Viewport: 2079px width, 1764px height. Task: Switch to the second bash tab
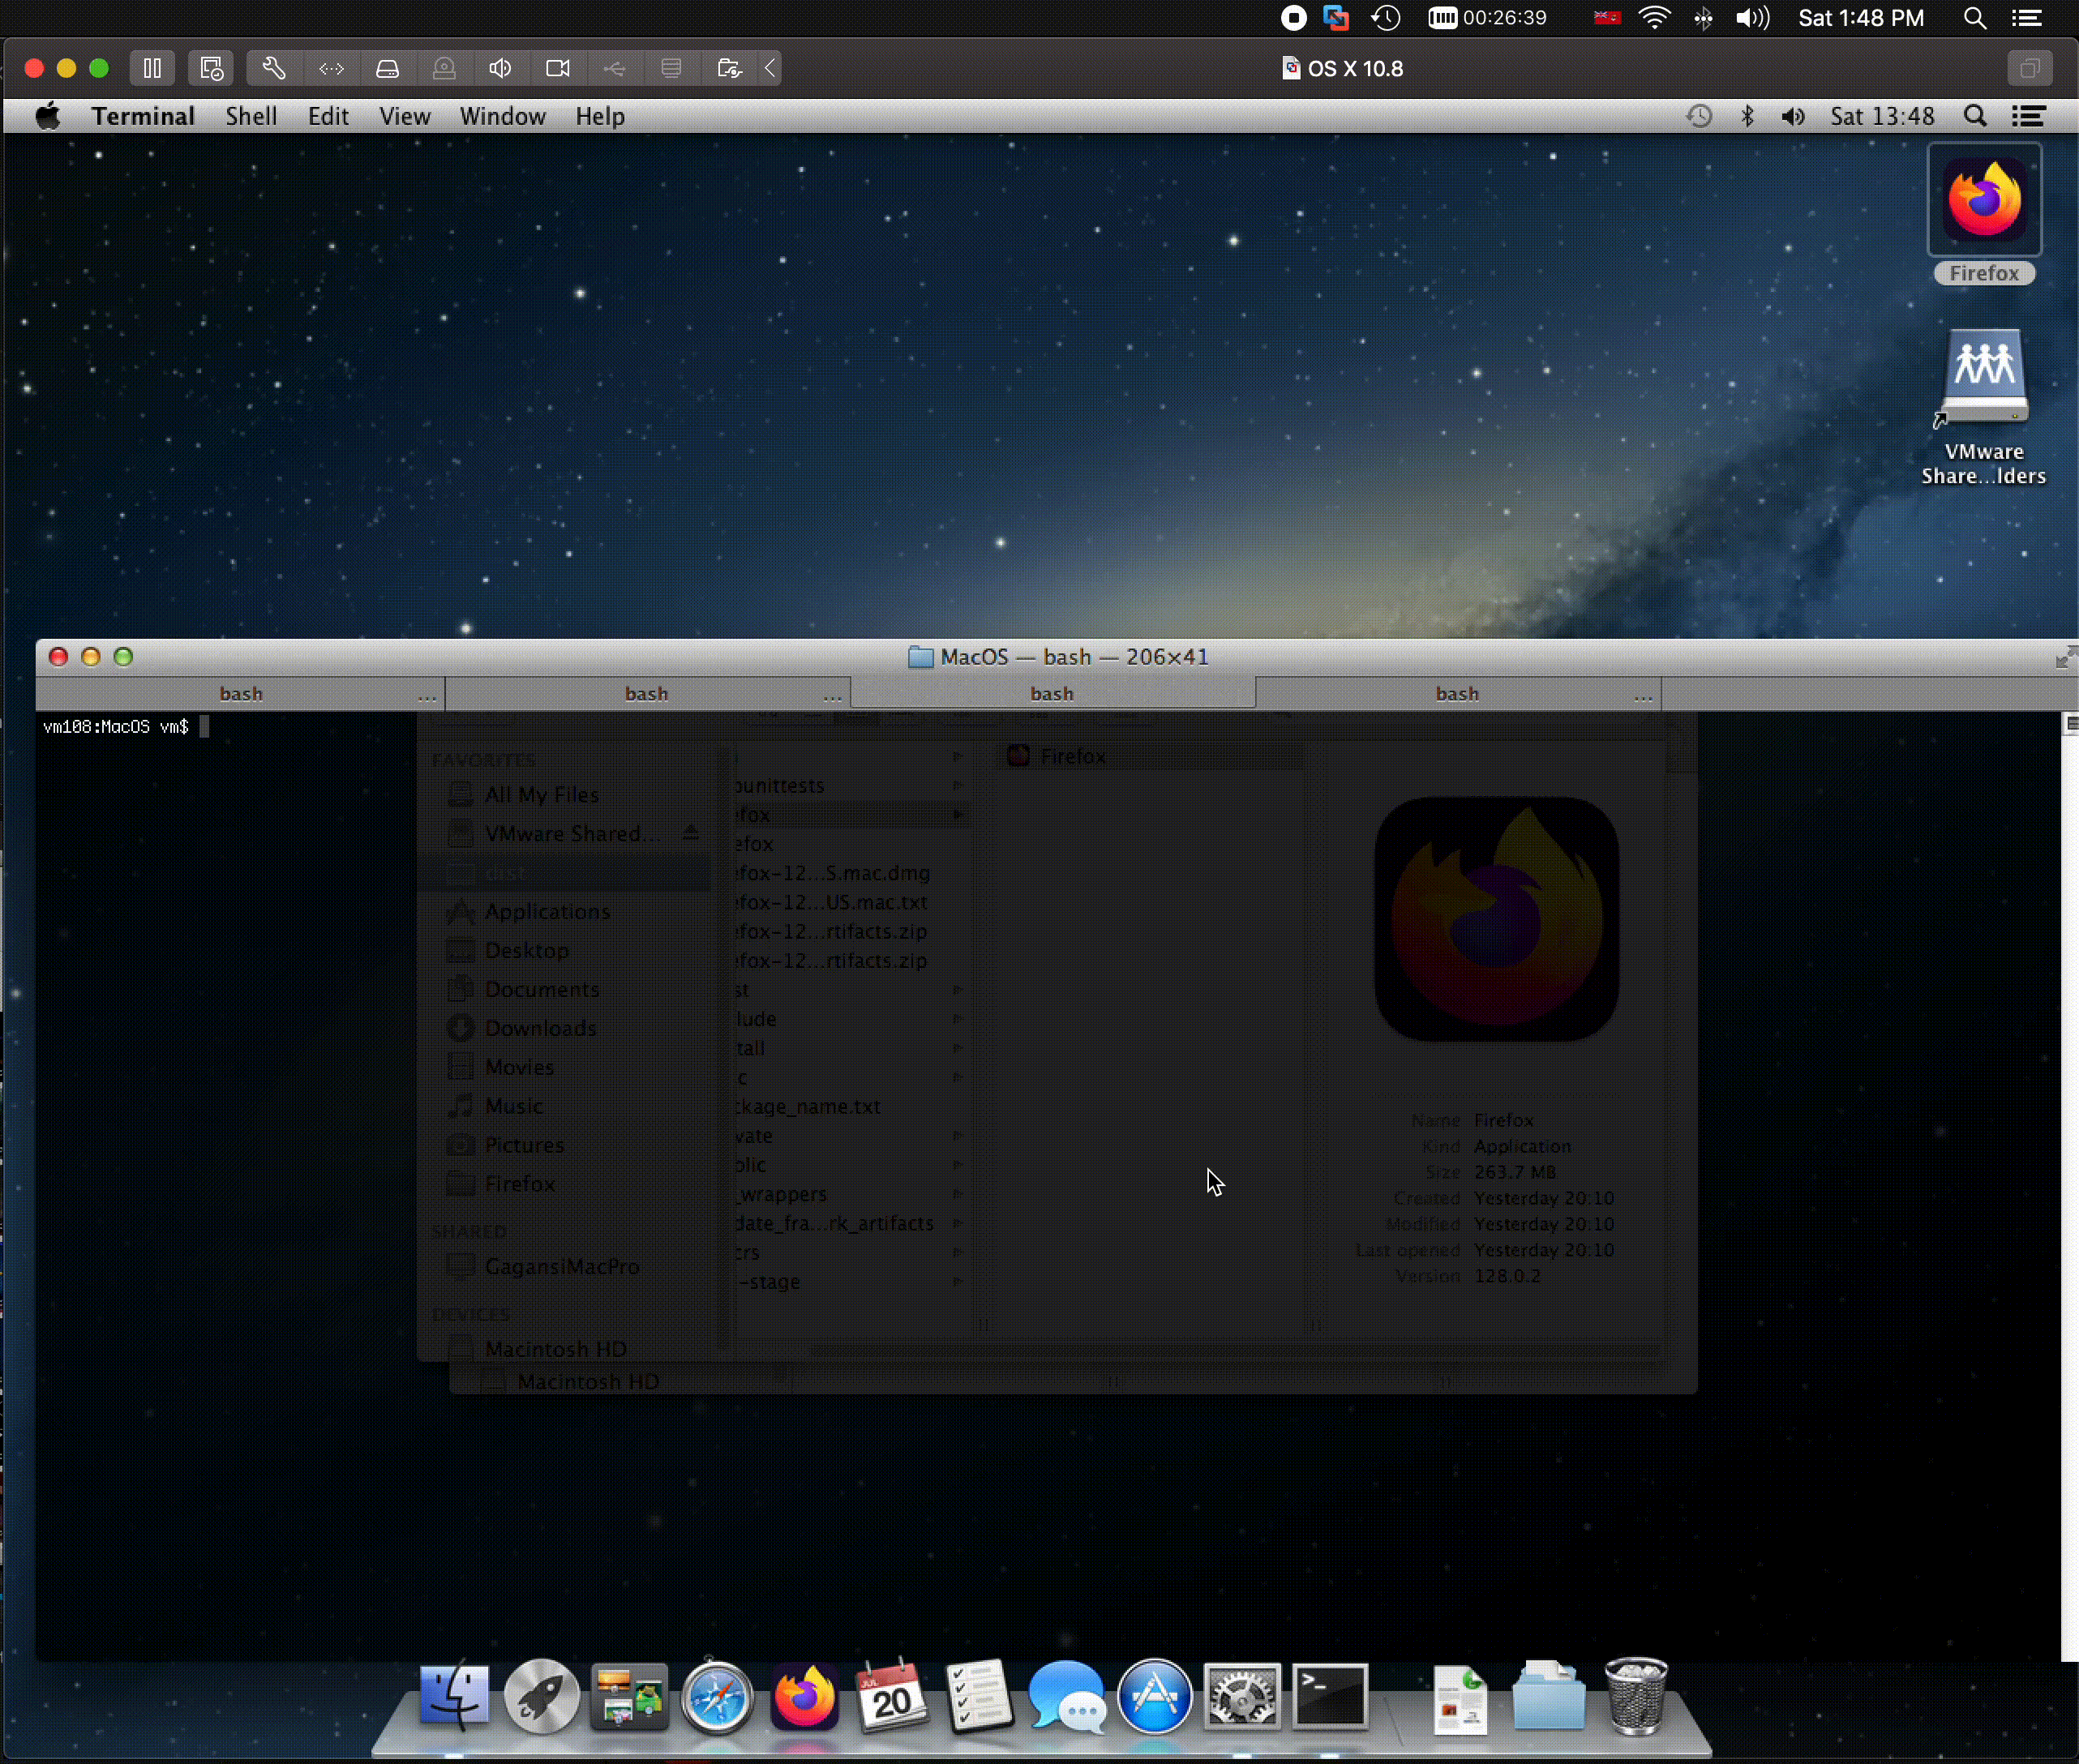[646, 693]
